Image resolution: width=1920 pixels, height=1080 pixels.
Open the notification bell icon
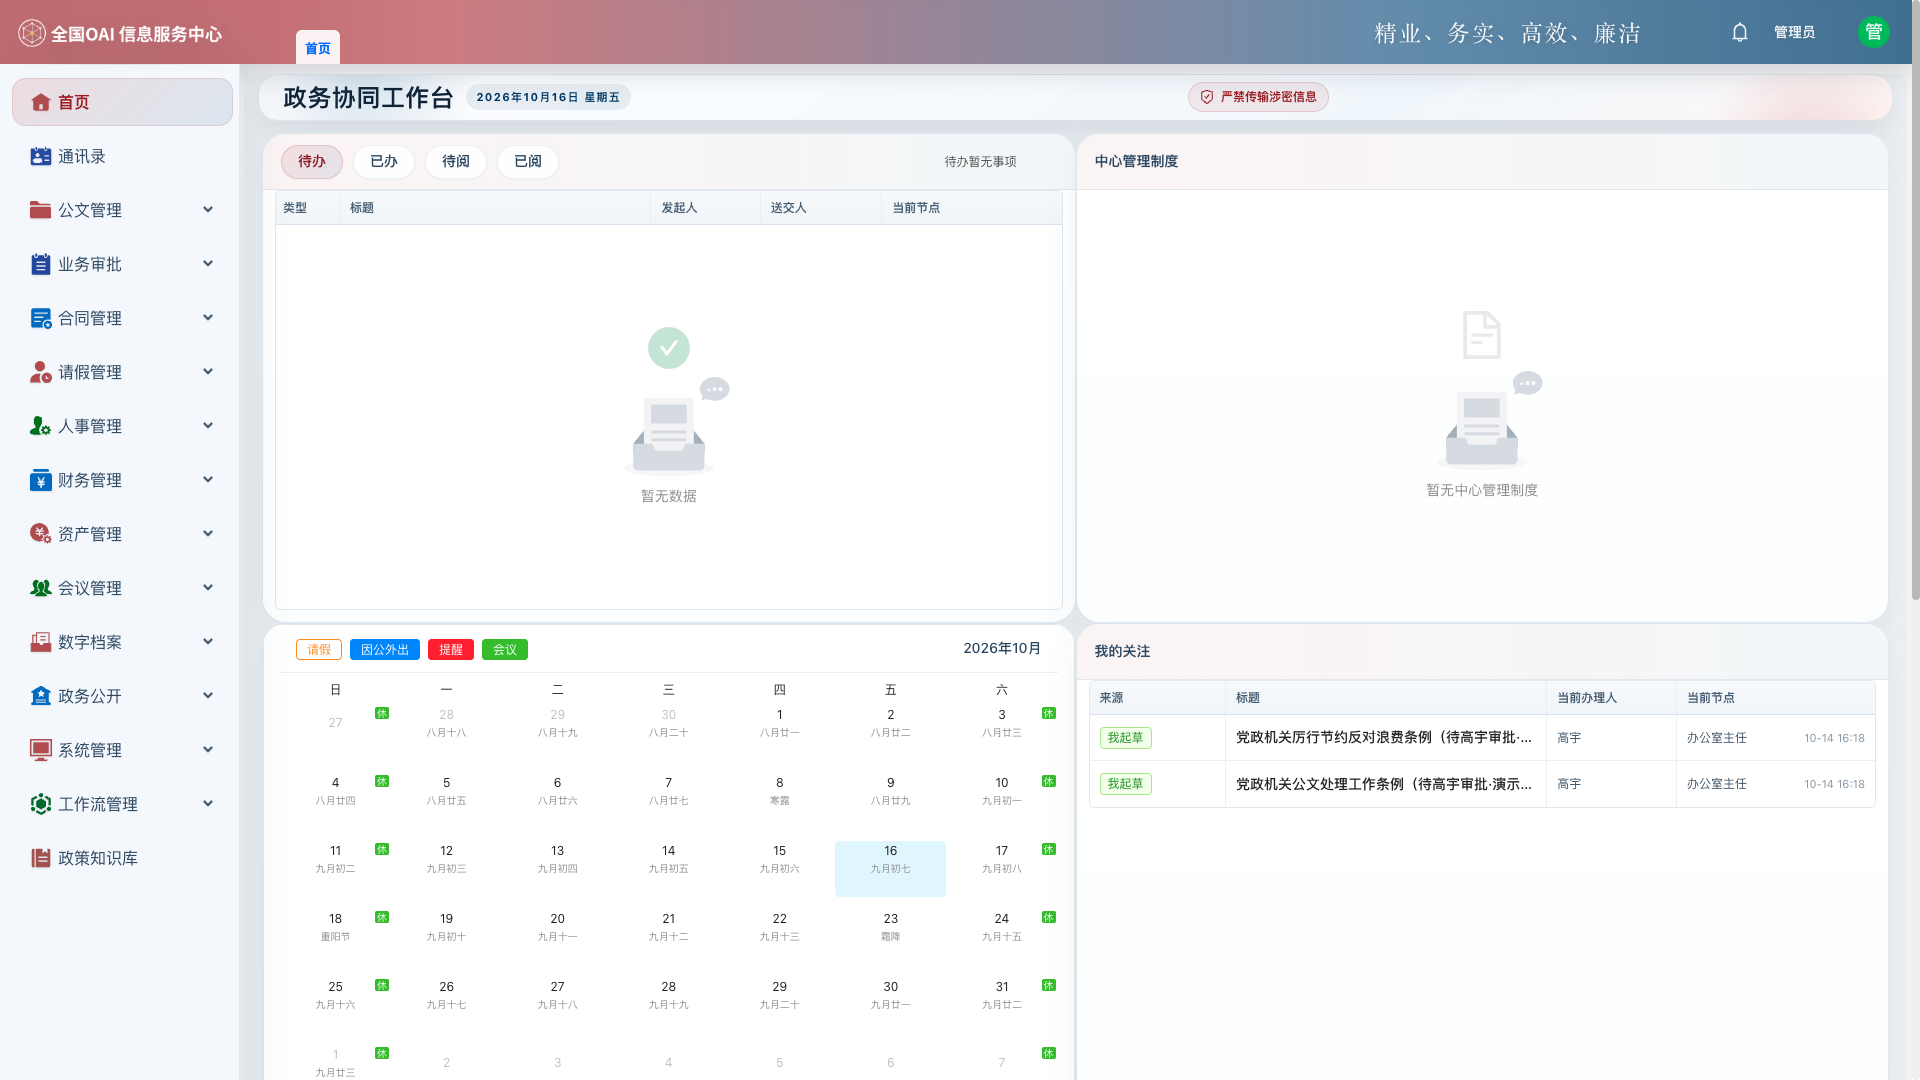click(x=1740, y=33)
